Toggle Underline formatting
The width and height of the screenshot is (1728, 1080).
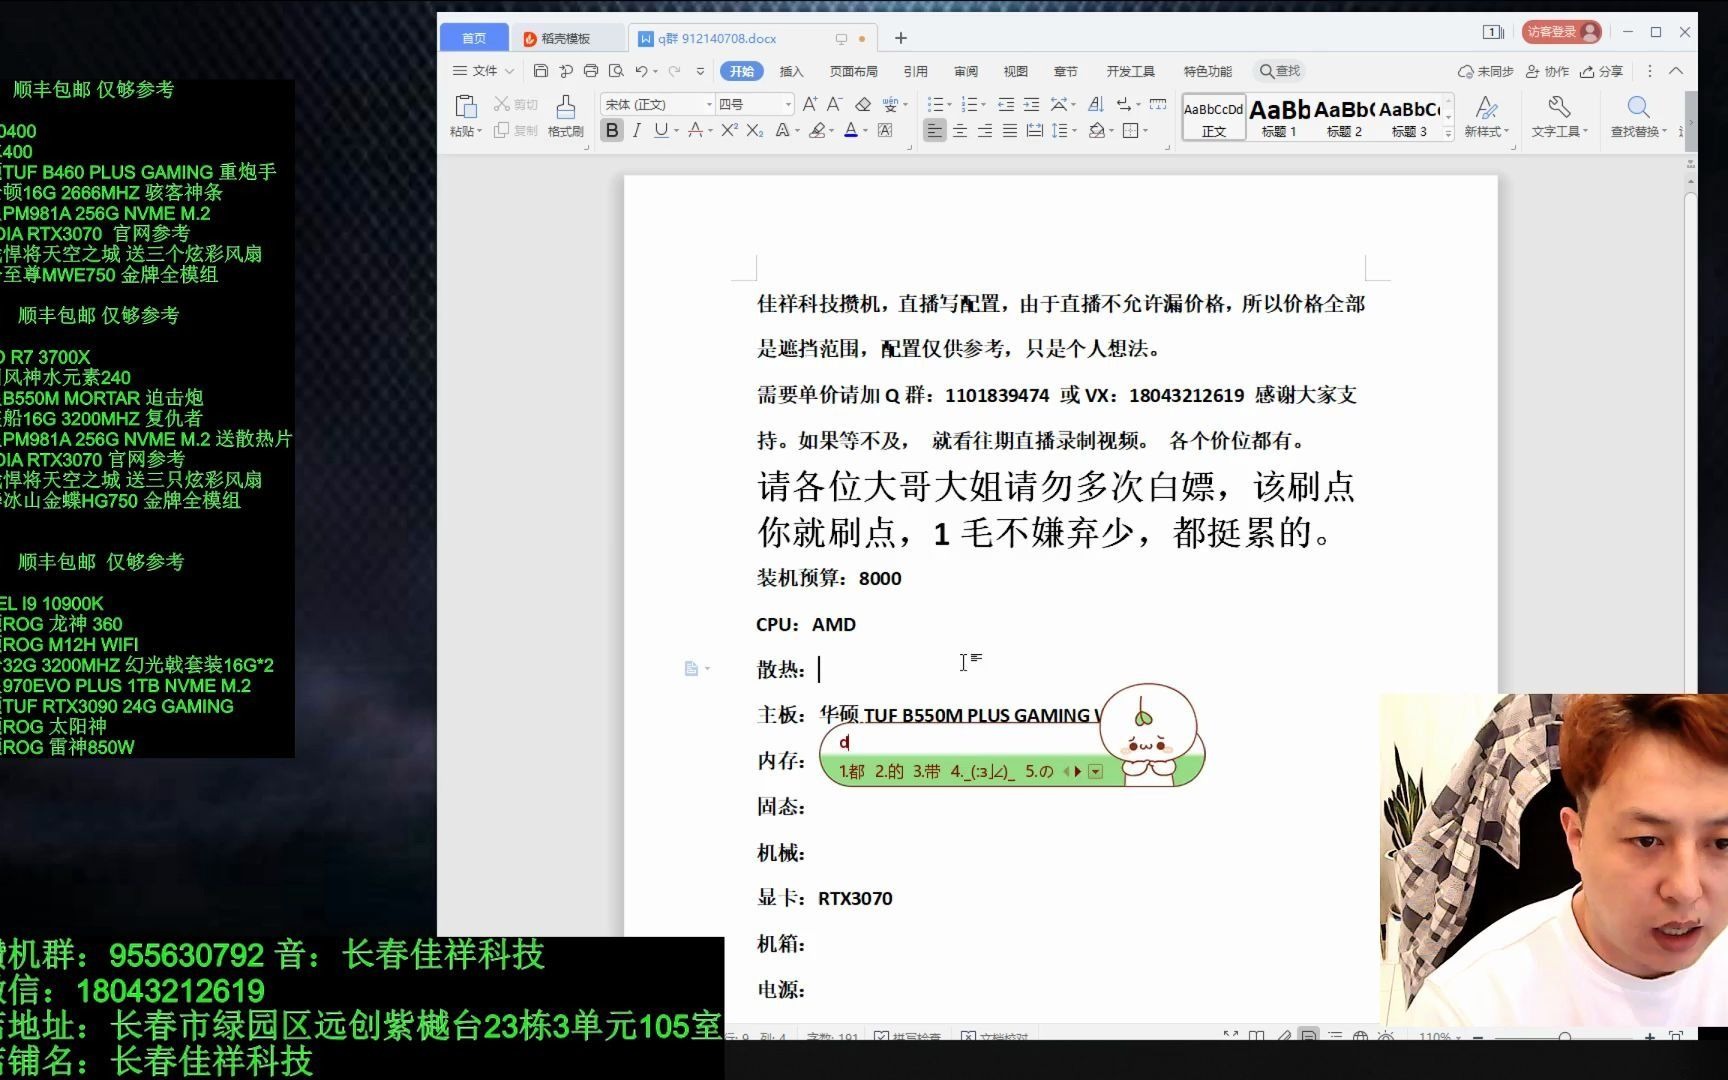[660, 130]
